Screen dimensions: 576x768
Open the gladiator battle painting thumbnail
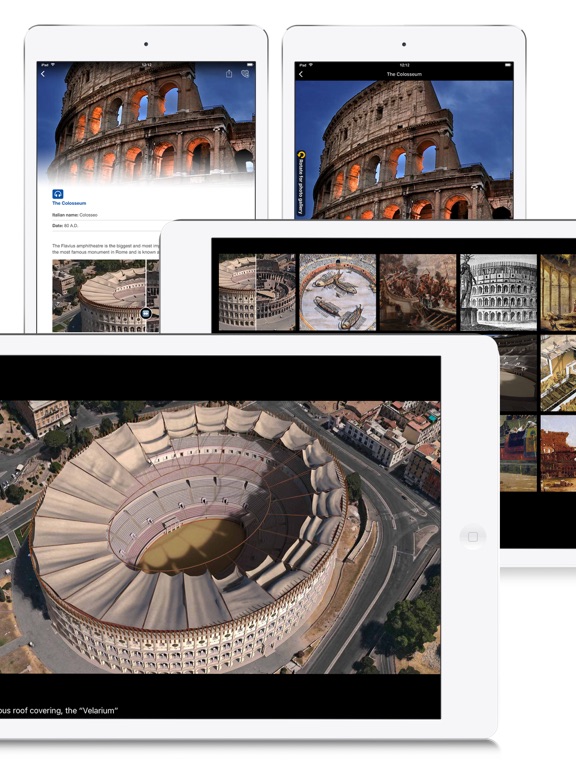point(418,292)
